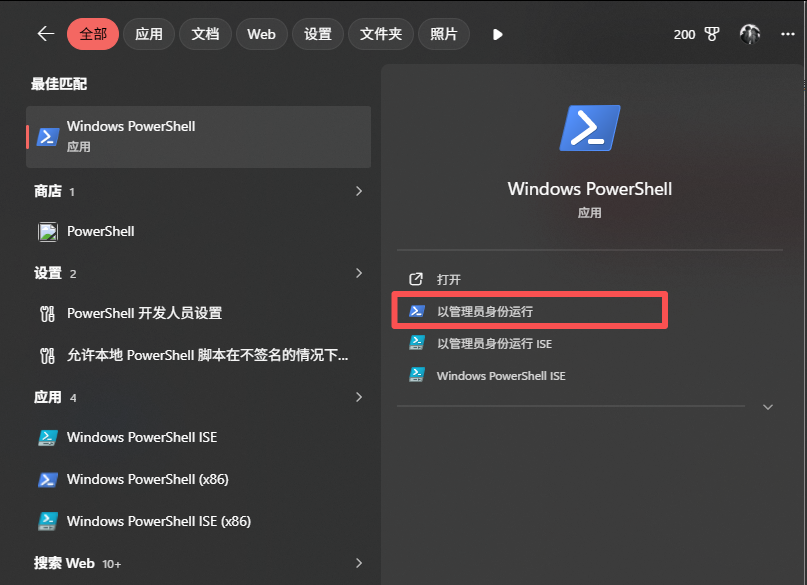807x585 pixels.
Task: Open the three-dot options menu
Action: point(787,34)
